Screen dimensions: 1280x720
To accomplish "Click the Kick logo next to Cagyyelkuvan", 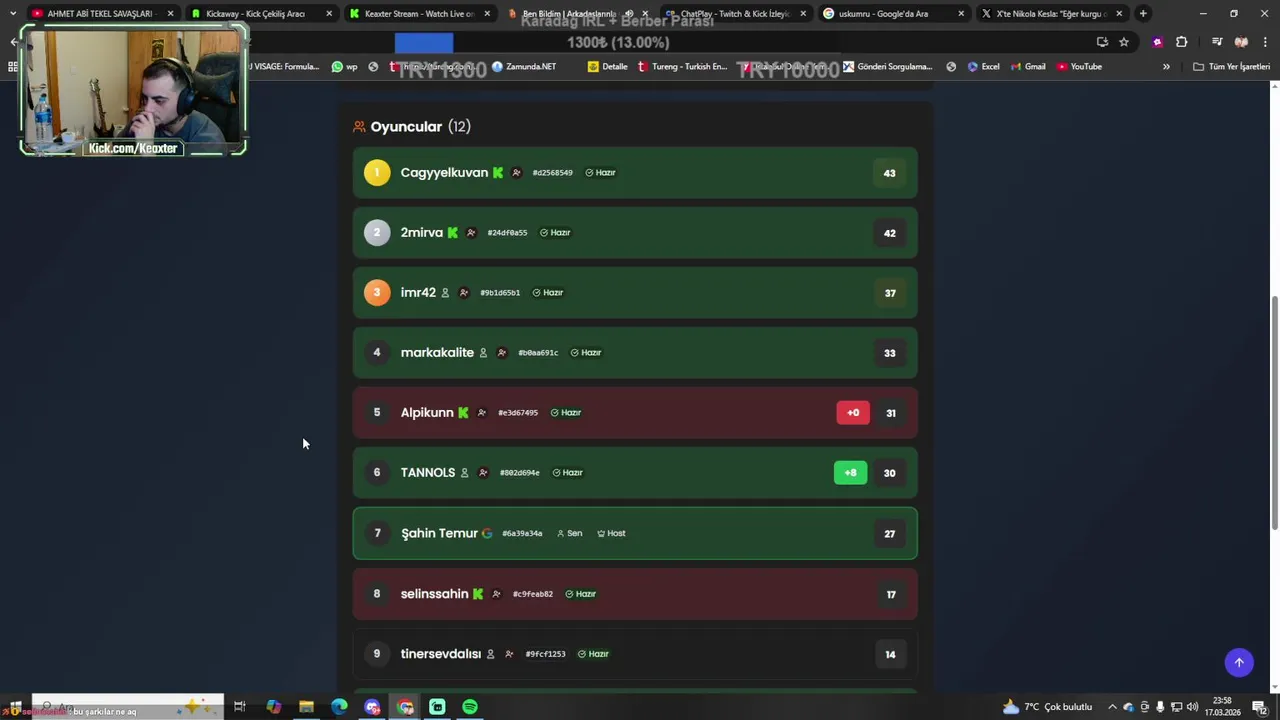I will click(498, 173).
